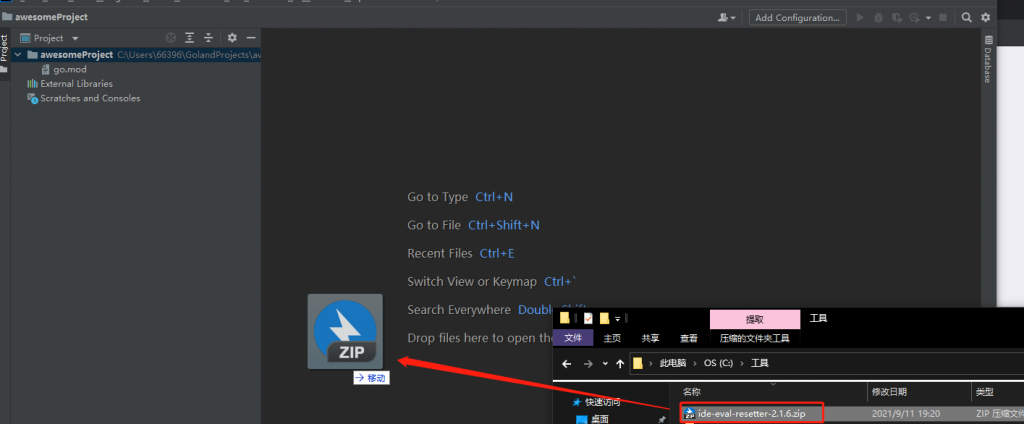
Task: Click Explorer up-one-level arrow
Action: click(620, 363)
